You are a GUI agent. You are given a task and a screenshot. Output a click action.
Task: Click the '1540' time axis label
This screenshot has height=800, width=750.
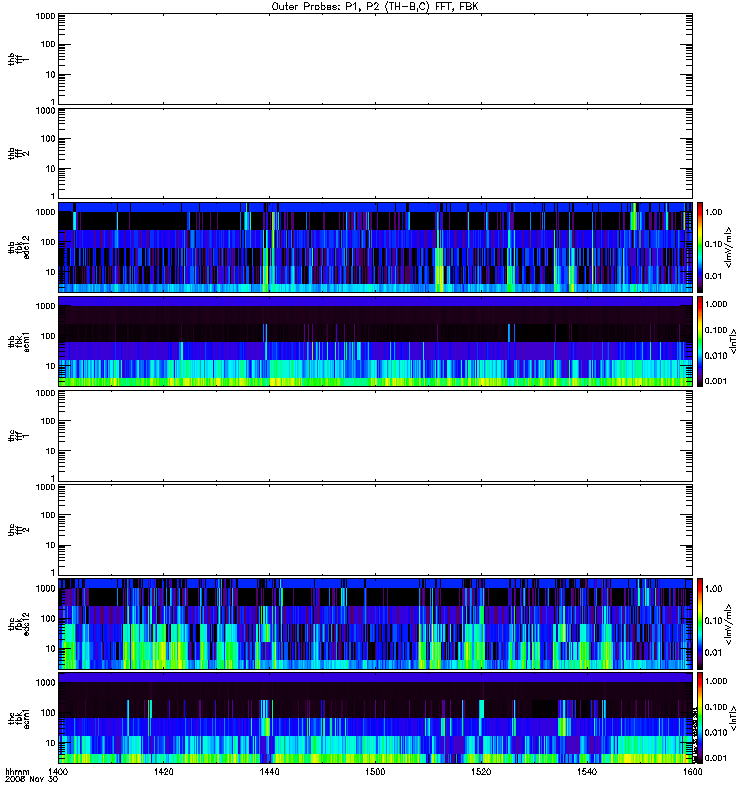(x=587, y=771)
